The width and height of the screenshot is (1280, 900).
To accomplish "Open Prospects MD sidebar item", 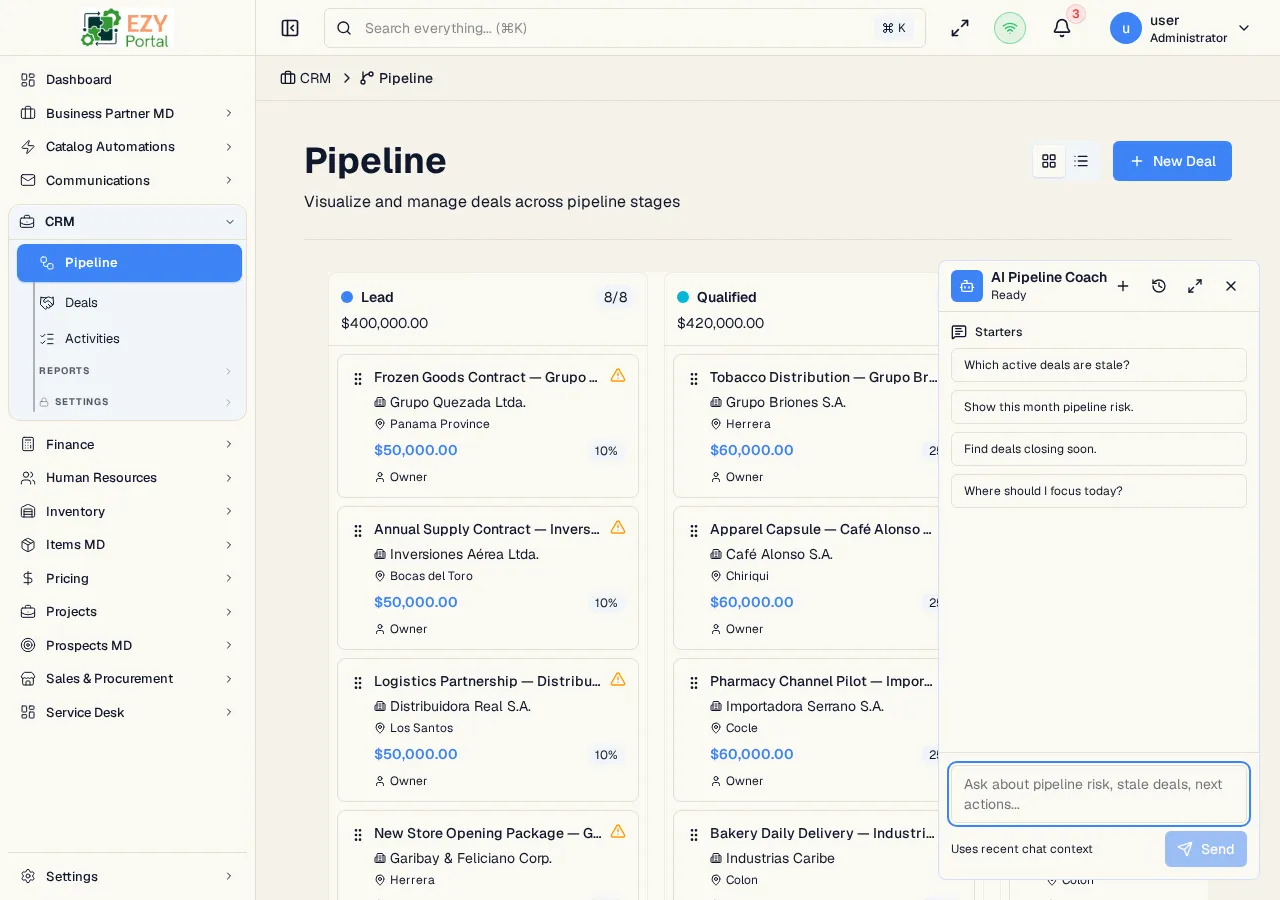I will [127, 645].
